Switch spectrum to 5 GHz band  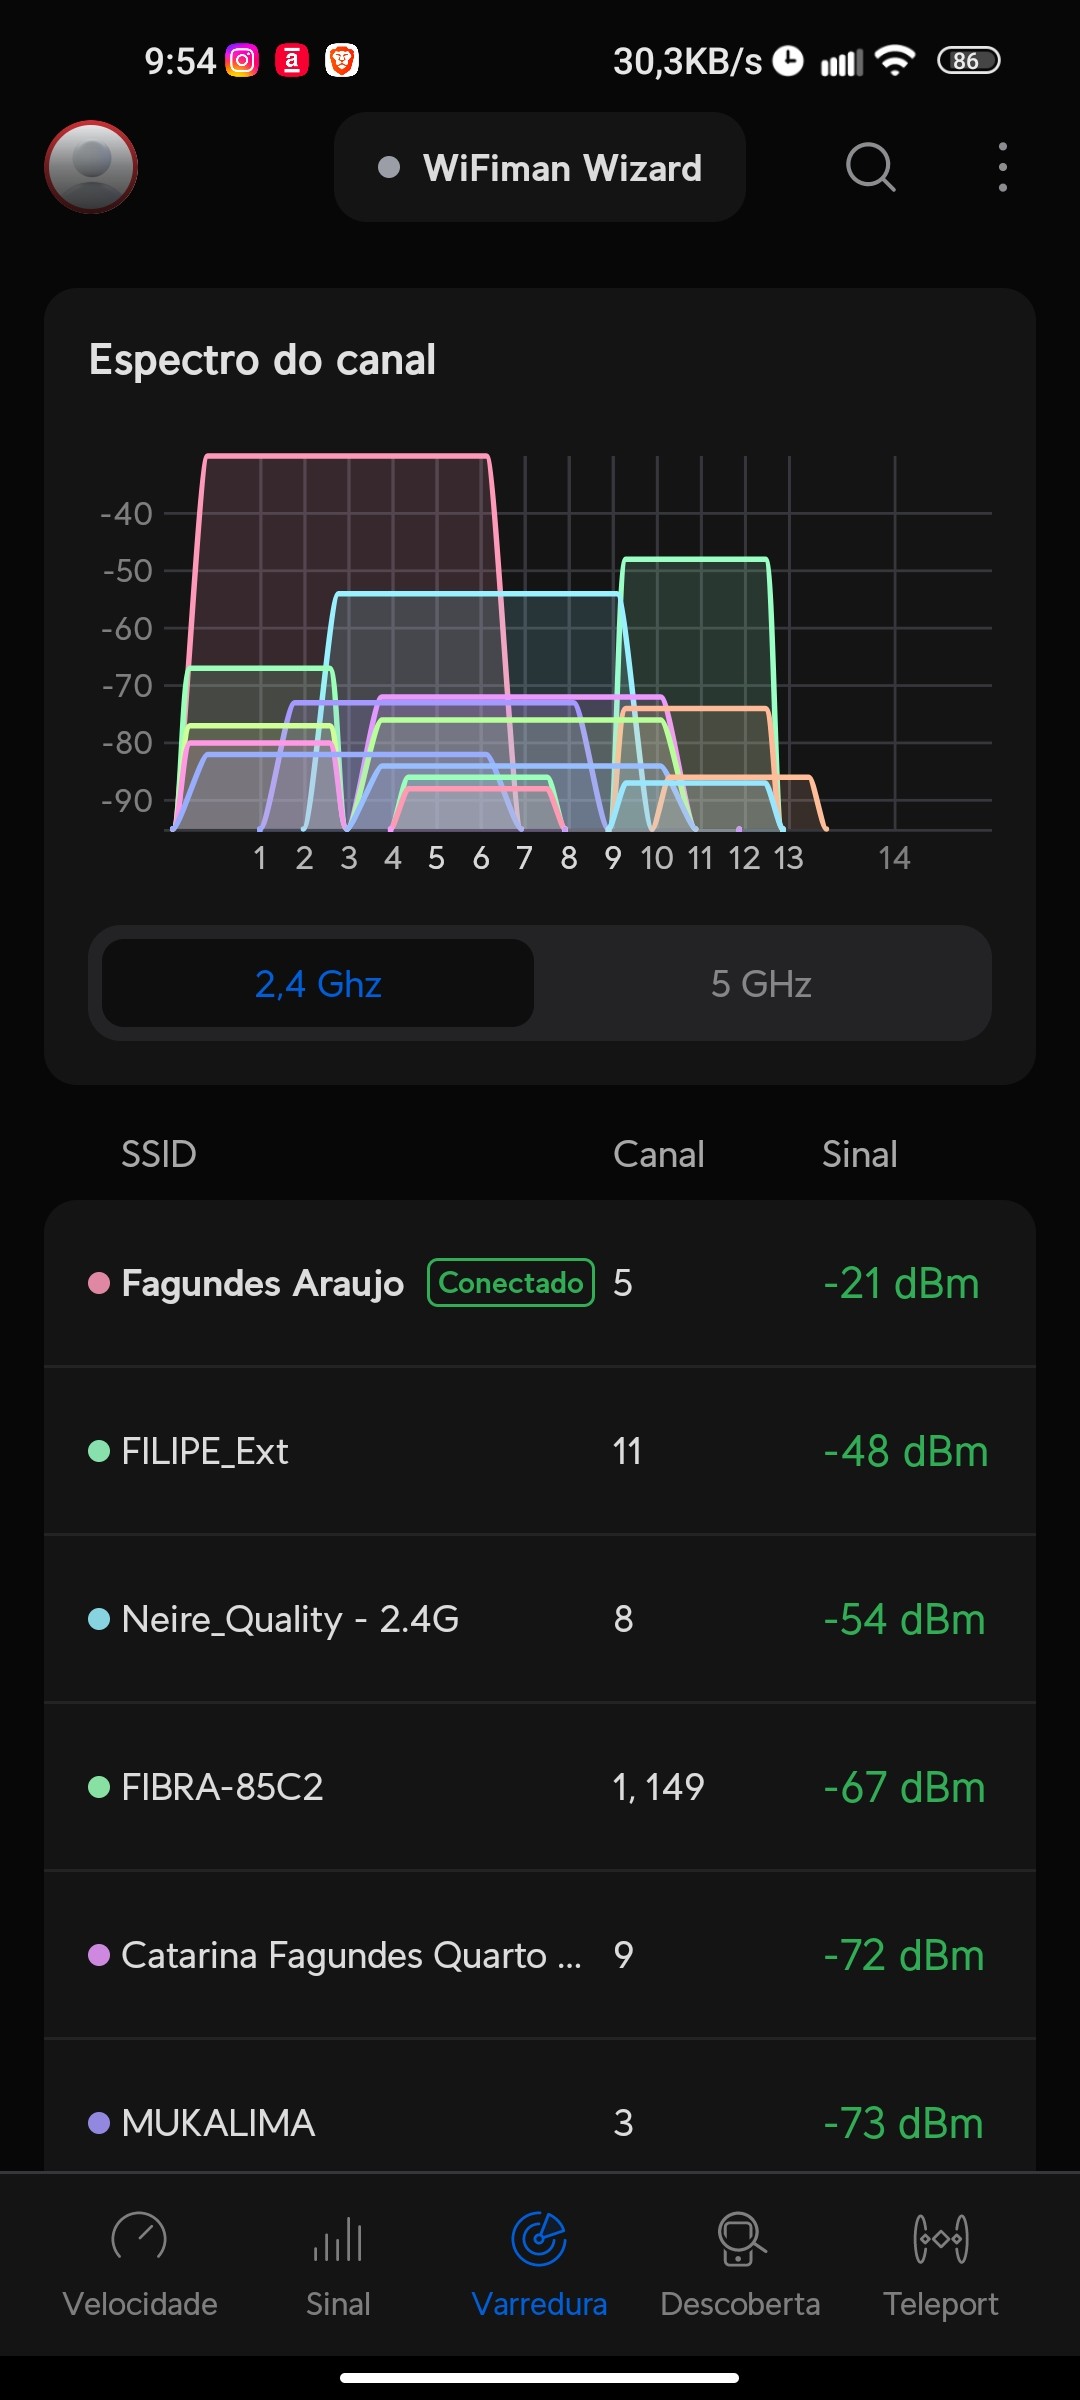tap(761, 984)
